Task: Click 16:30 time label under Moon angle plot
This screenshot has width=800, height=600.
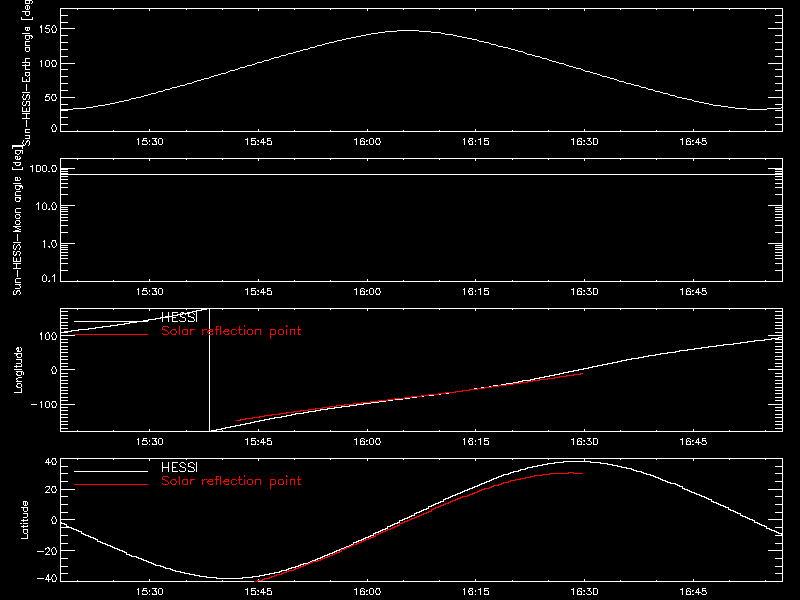Action: (584, 292)
